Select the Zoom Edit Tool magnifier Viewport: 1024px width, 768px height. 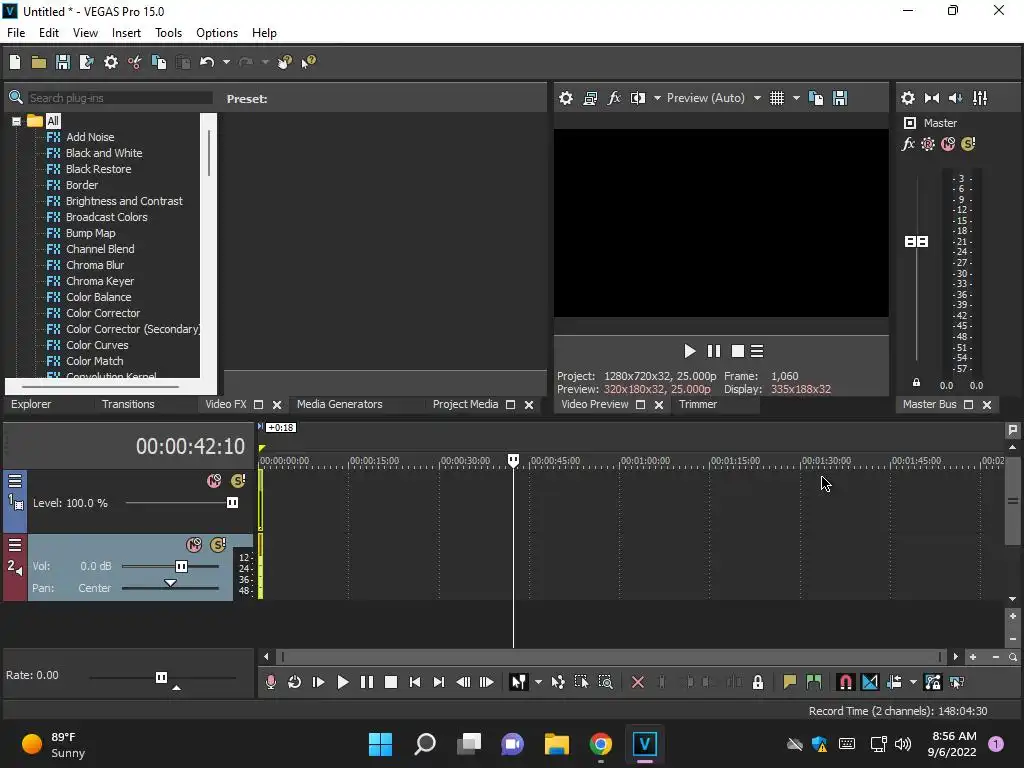point(605,682)
